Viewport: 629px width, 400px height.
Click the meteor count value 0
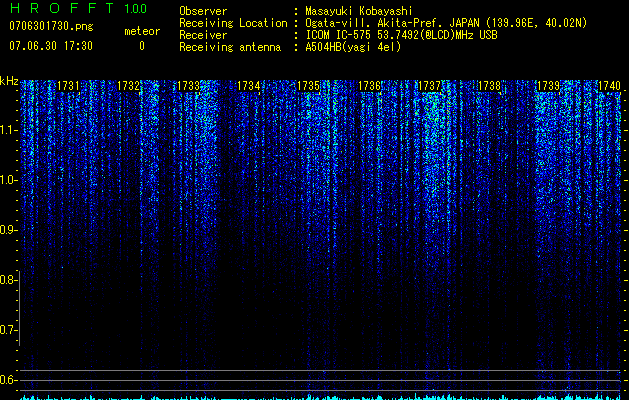pos(142,46)
